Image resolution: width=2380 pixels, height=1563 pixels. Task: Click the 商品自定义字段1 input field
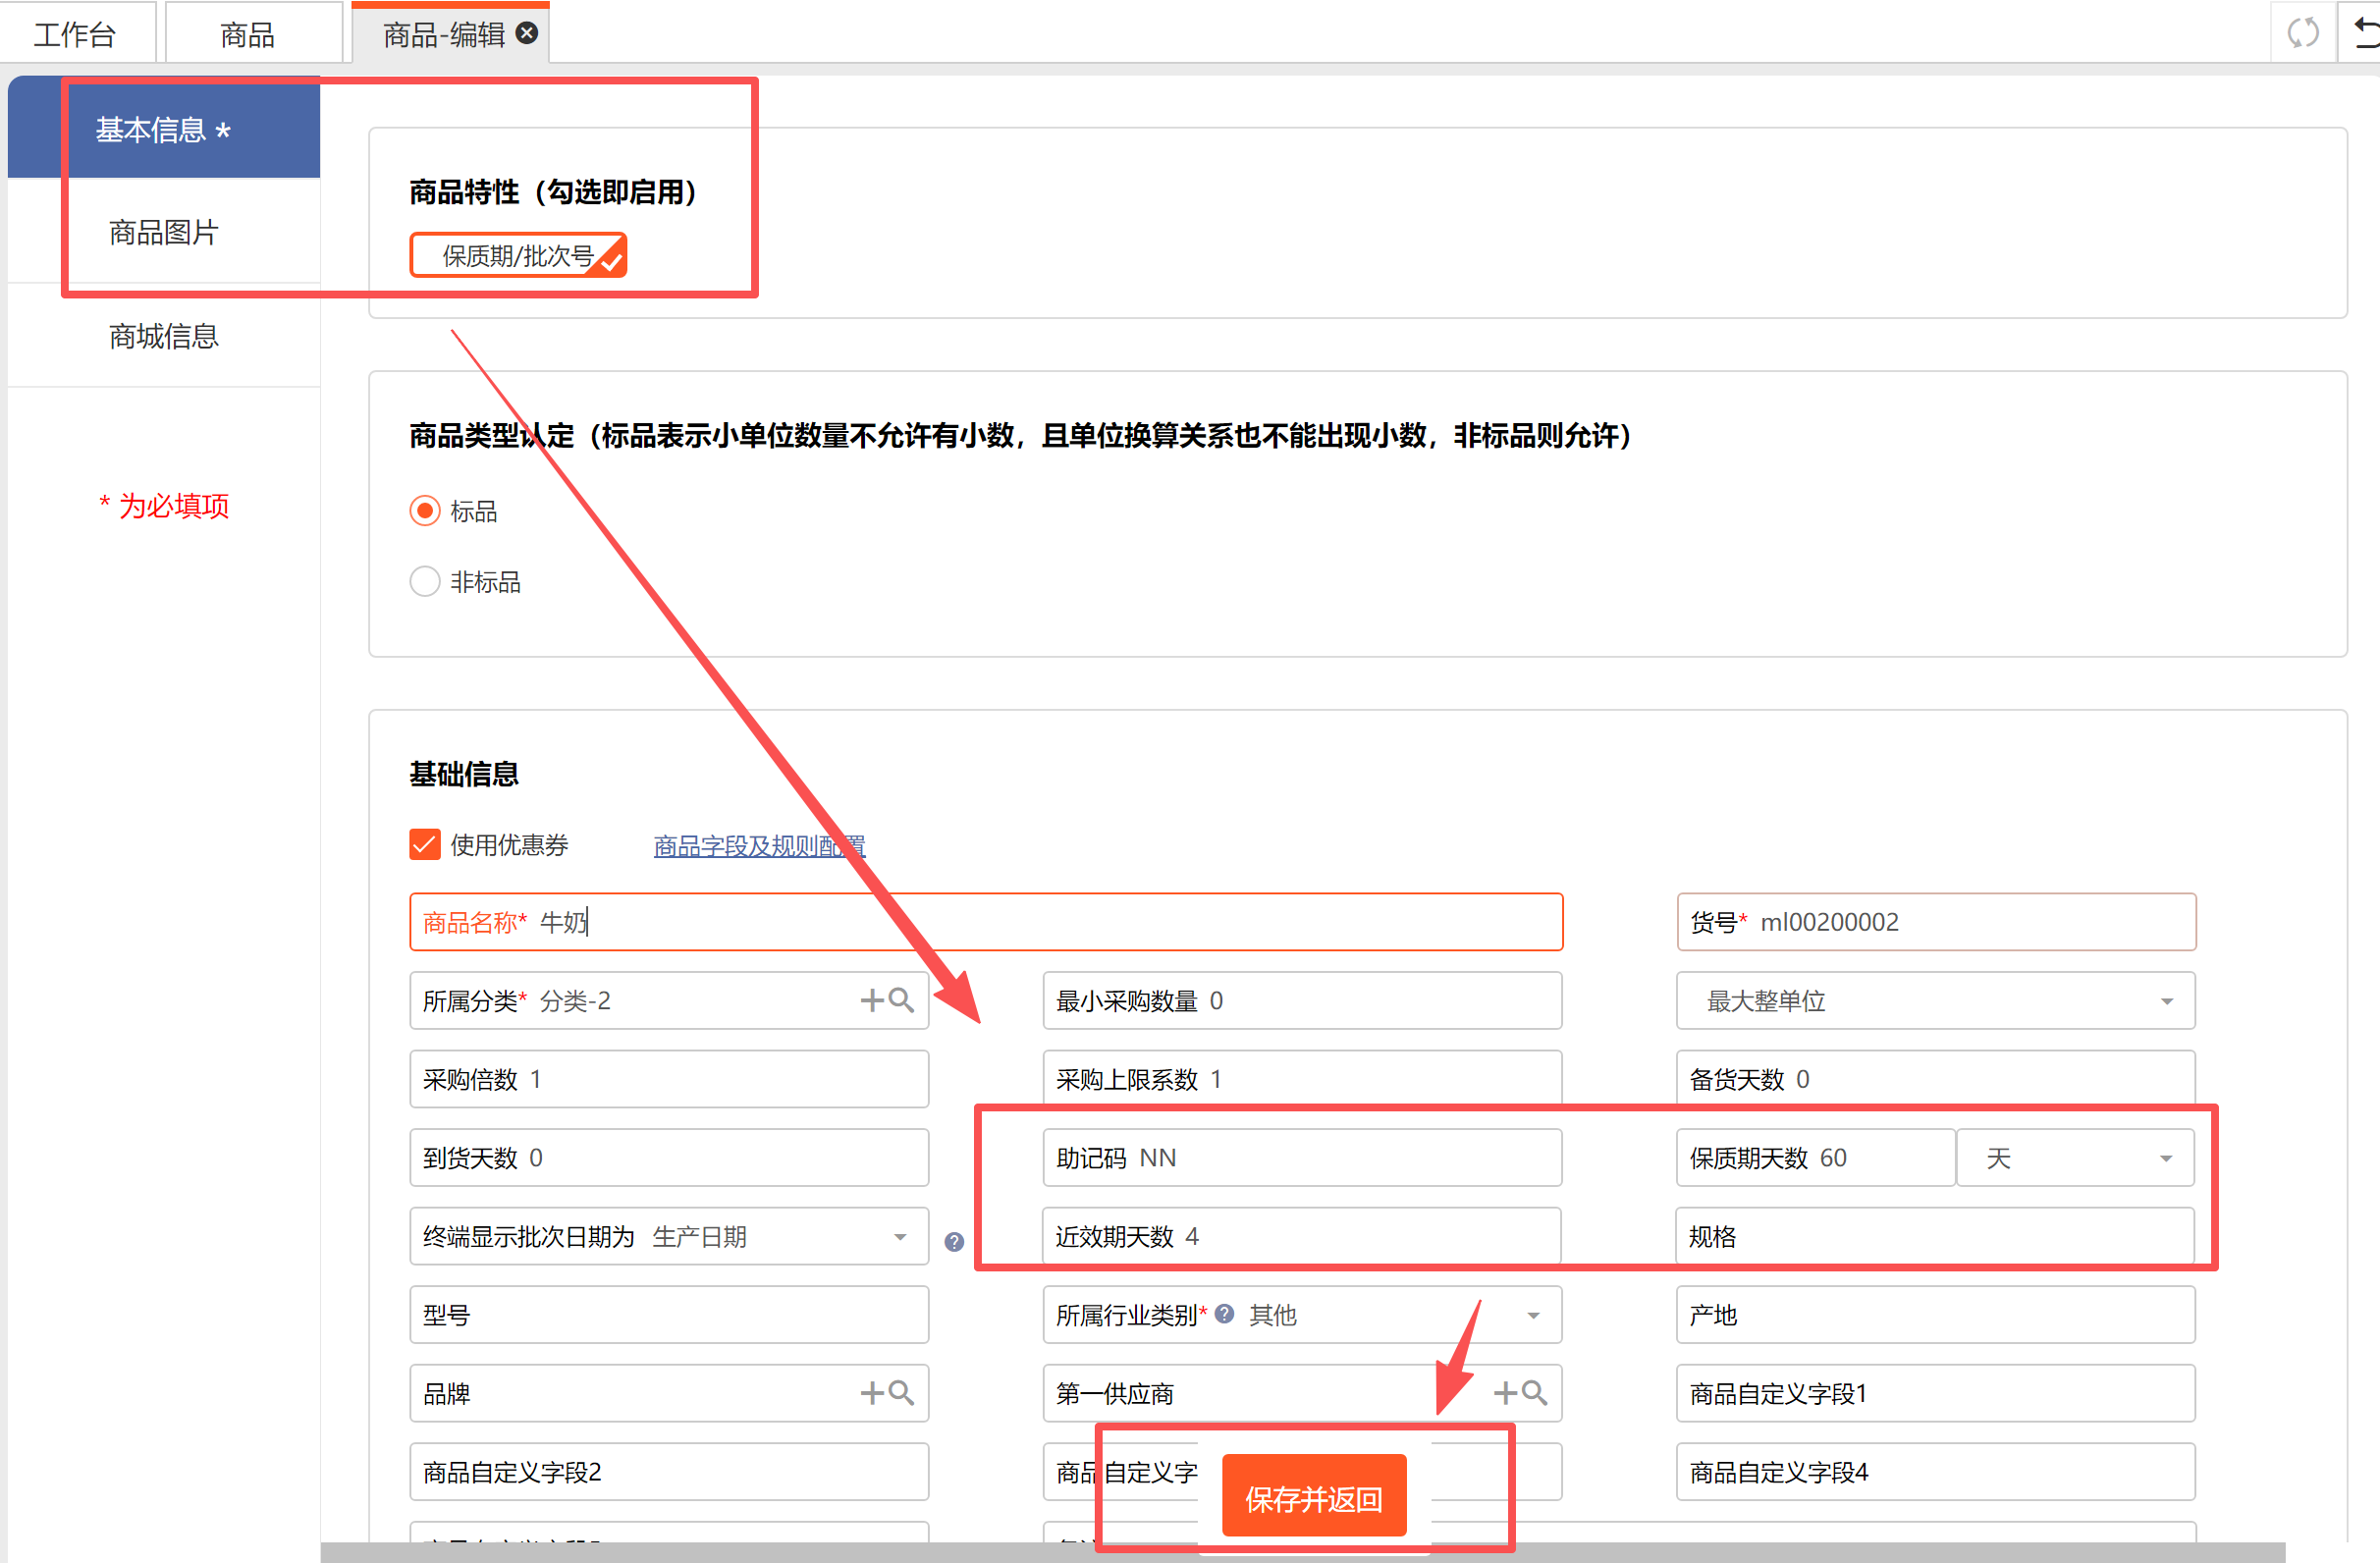[x=1935, y=1393]
